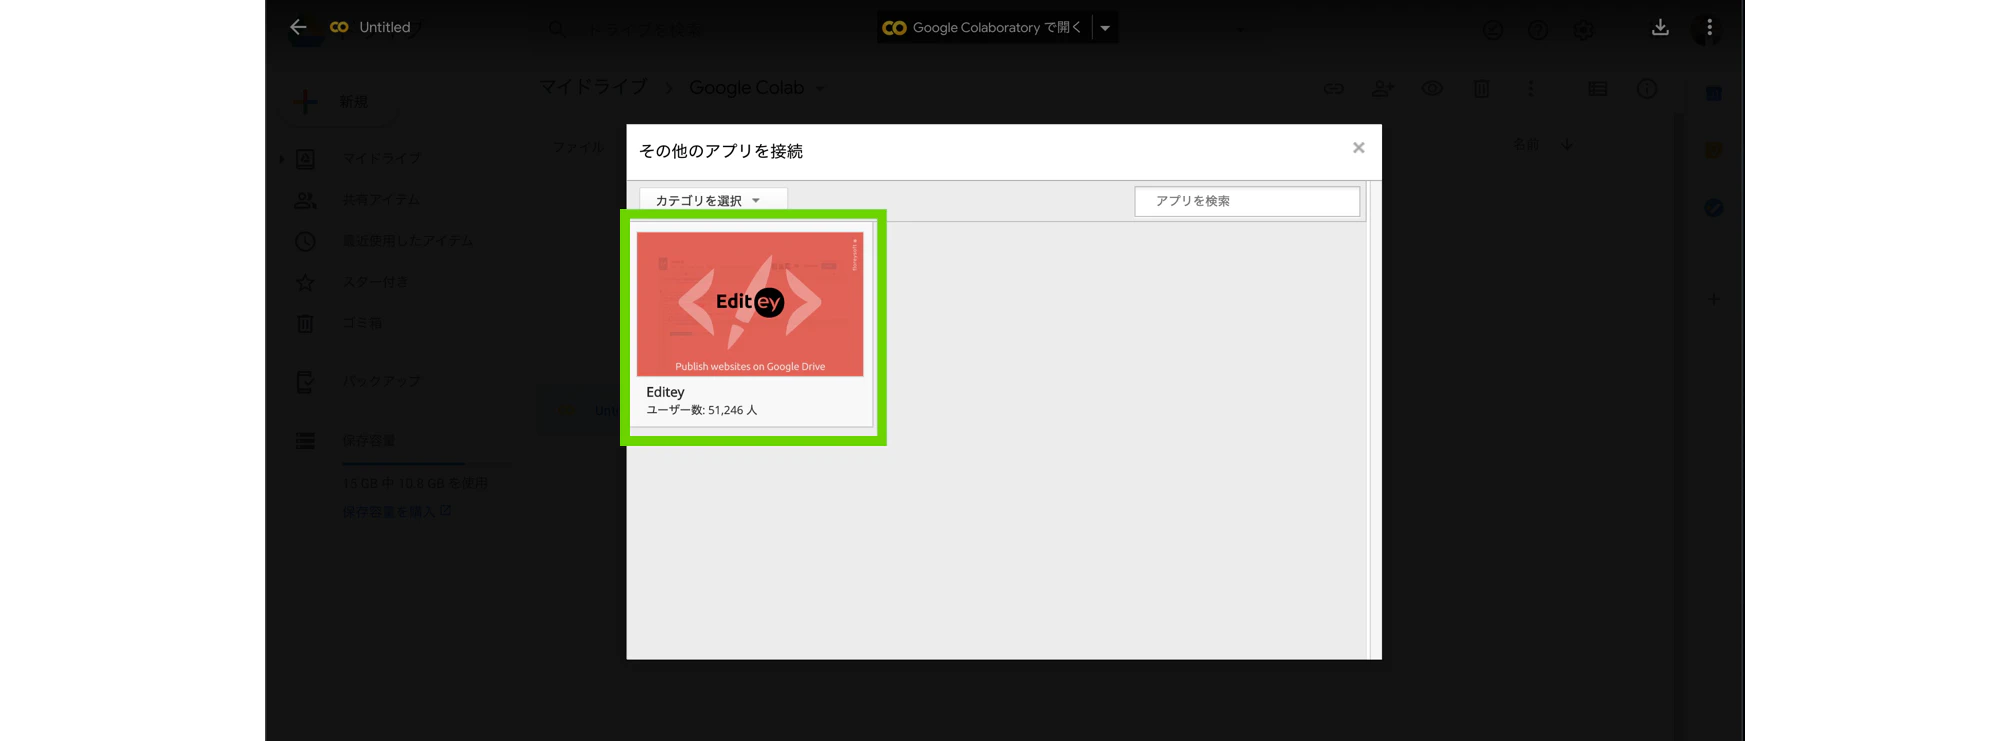Select バックアップ in the sidebar

(381, 381)
